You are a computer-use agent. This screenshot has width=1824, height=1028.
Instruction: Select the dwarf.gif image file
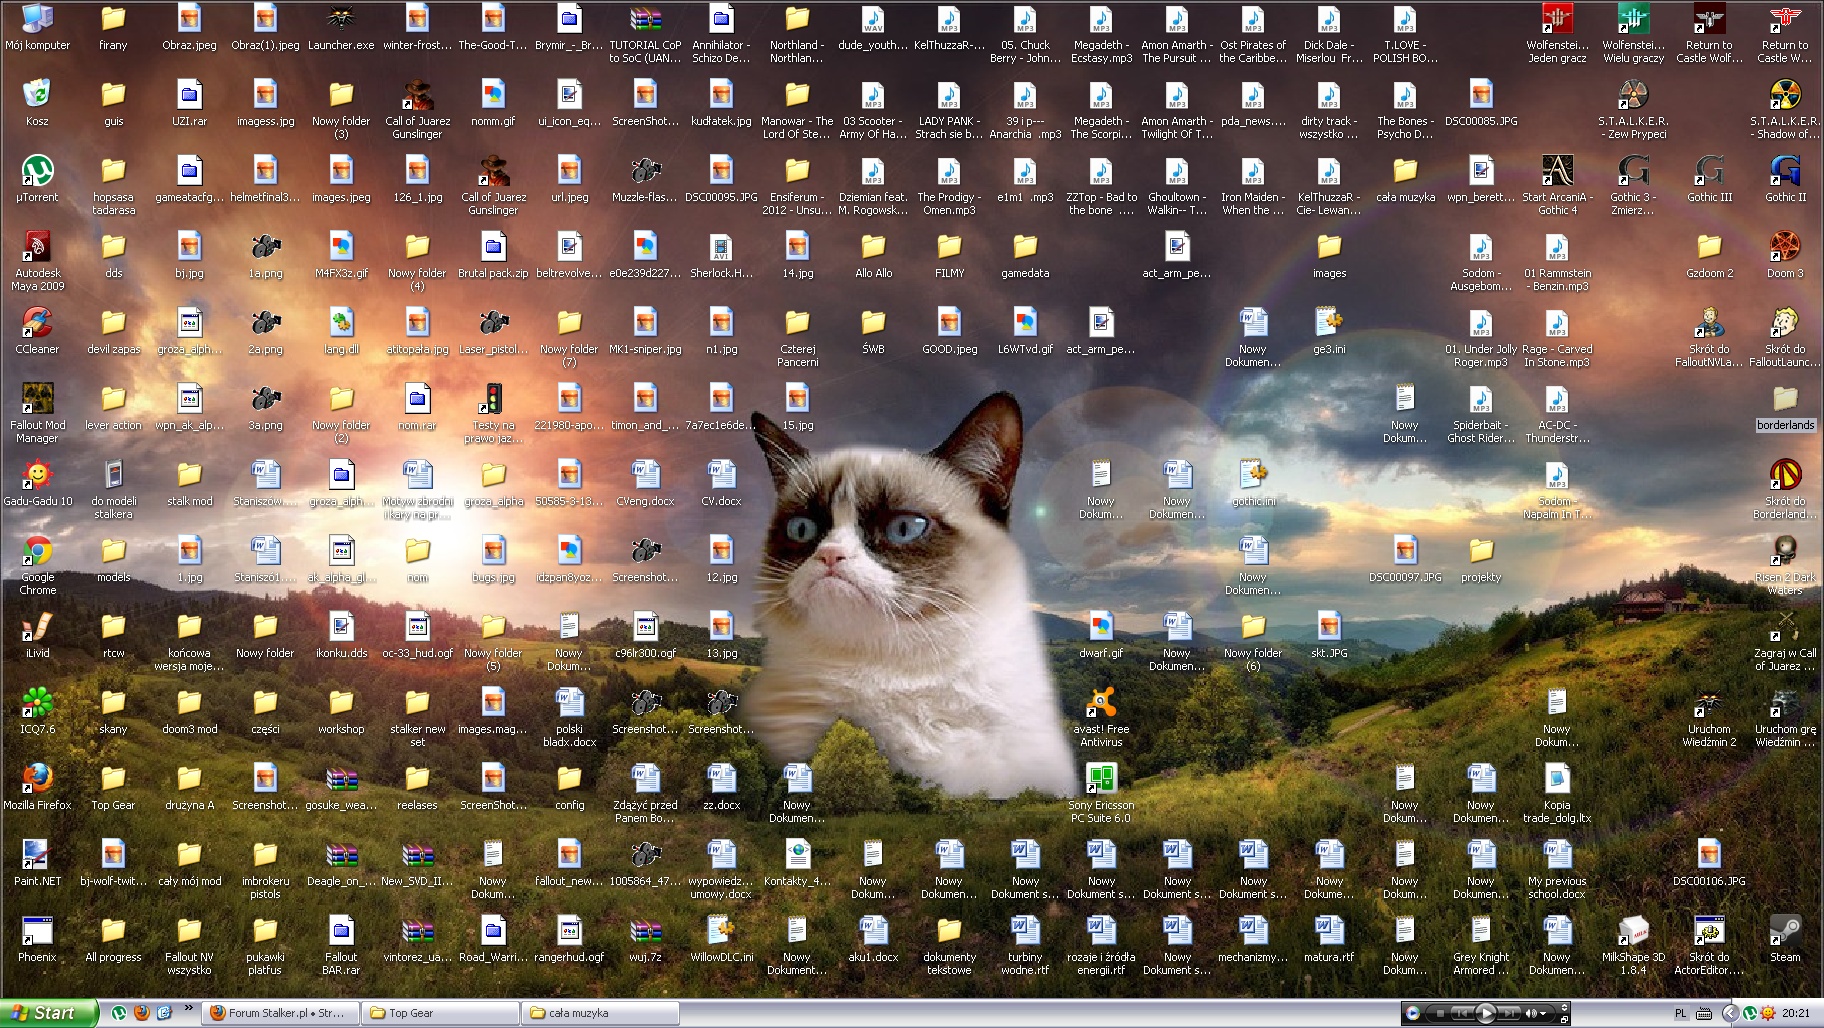click(1101, 635)
